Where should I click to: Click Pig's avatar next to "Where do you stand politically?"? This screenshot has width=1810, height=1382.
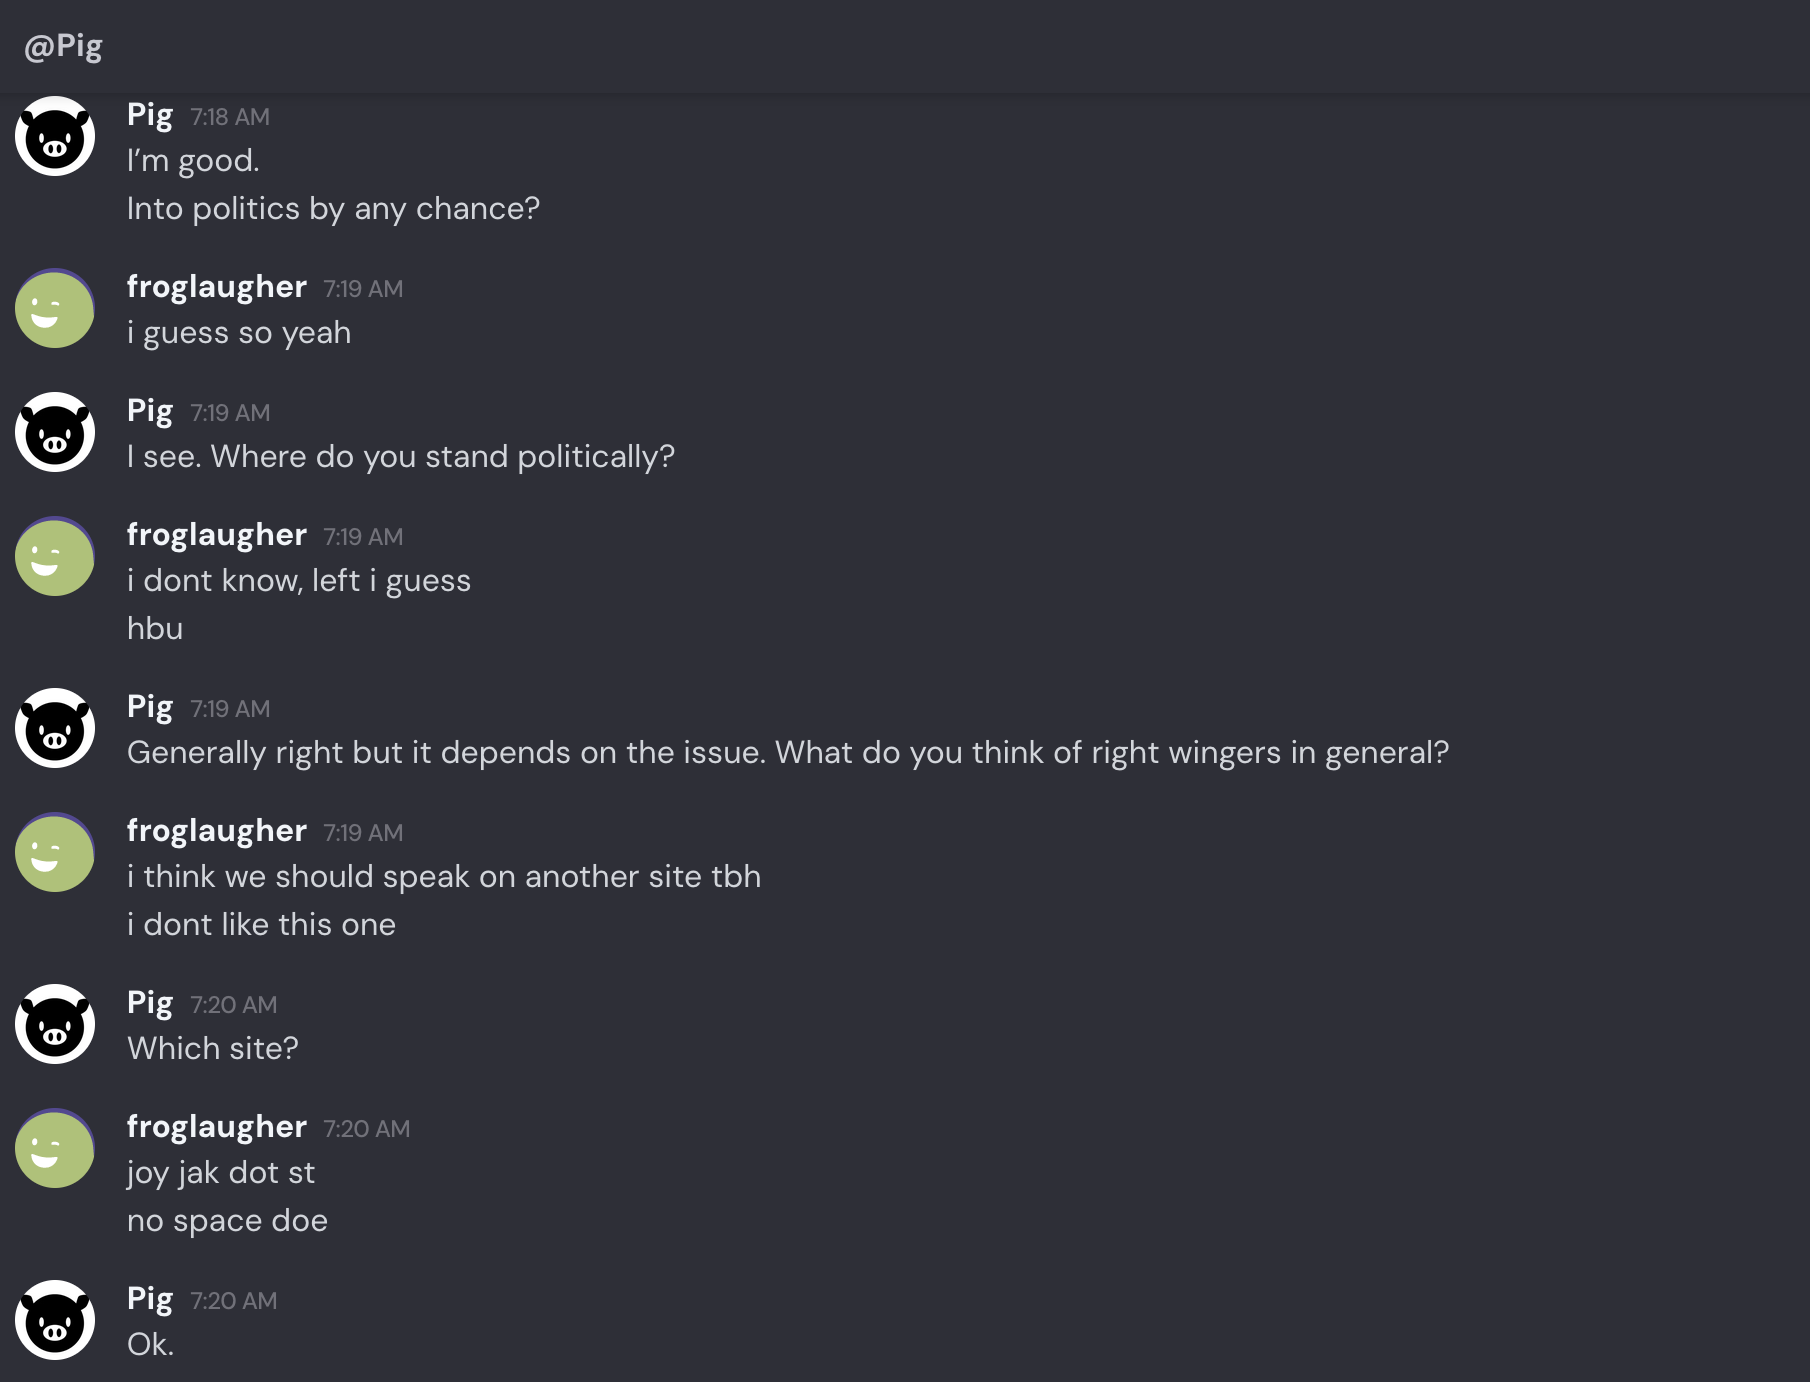[x=55, y=433]
